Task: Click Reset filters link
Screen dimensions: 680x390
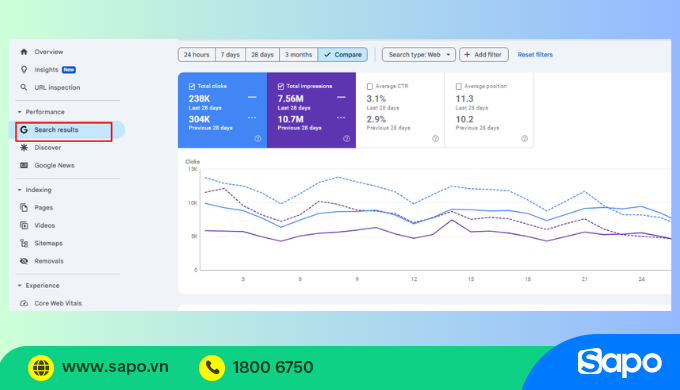Action: [535, 55]
